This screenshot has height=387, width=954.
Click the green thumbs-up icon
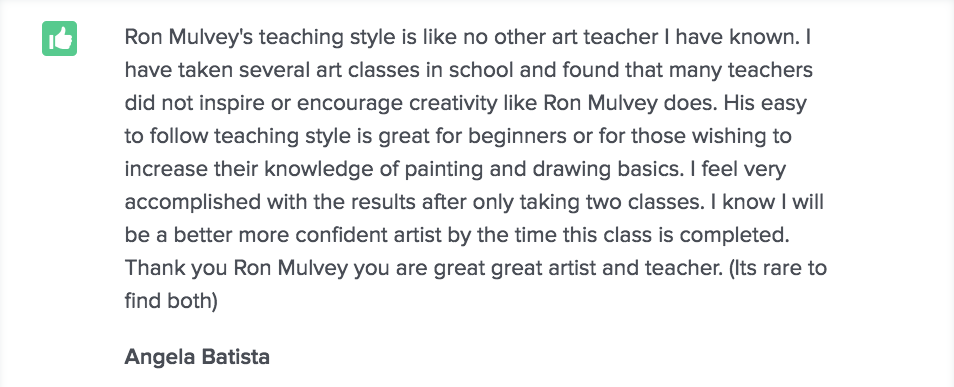(x=60, y=38)
